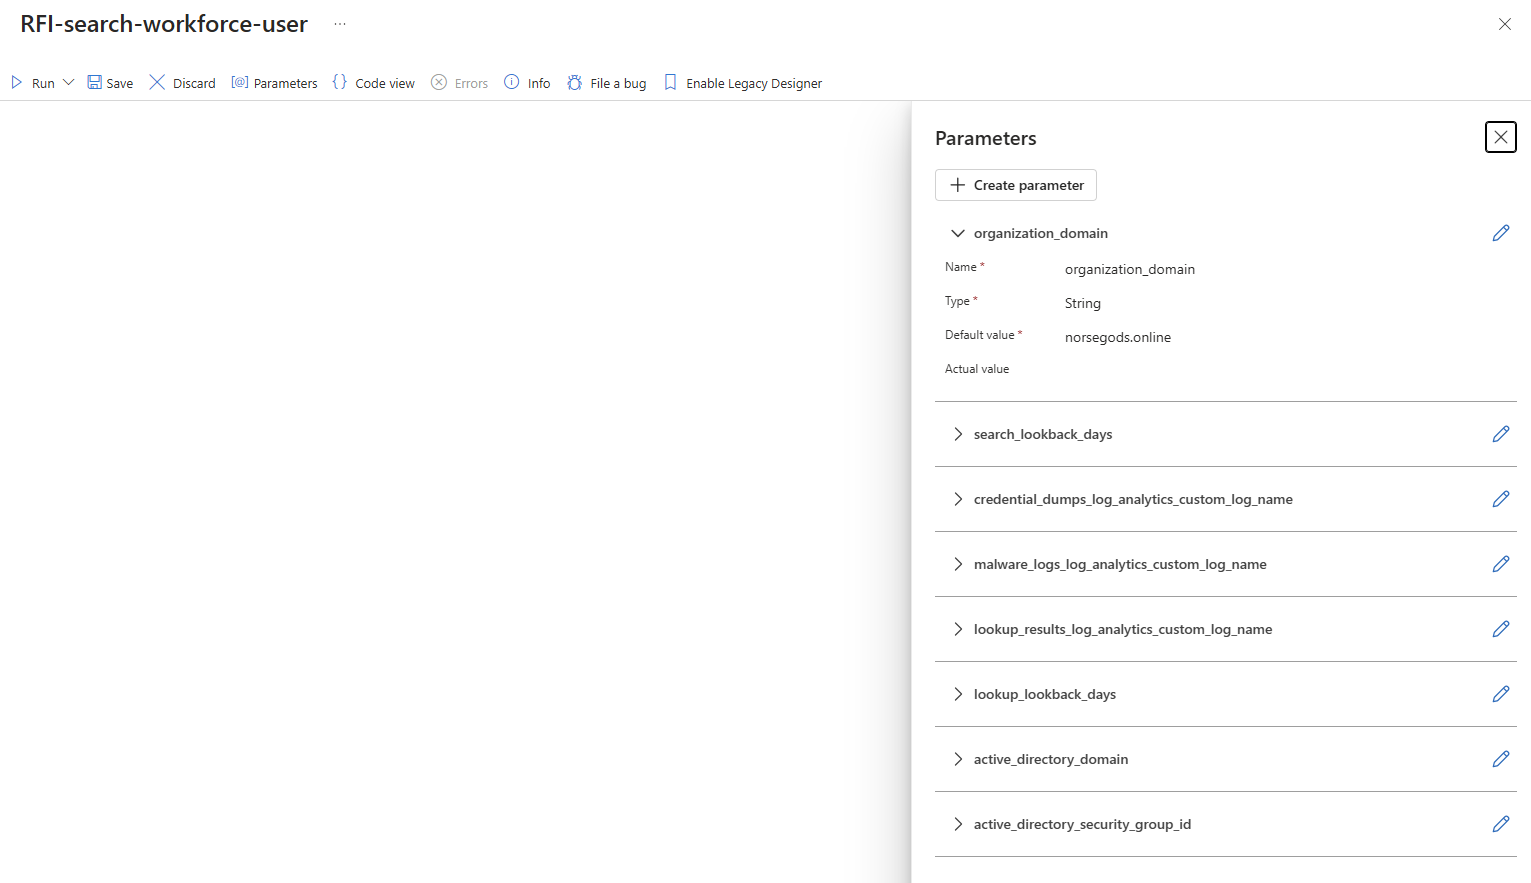Open the Info toolbar item
1531x883 pixels.
(527, 83)
